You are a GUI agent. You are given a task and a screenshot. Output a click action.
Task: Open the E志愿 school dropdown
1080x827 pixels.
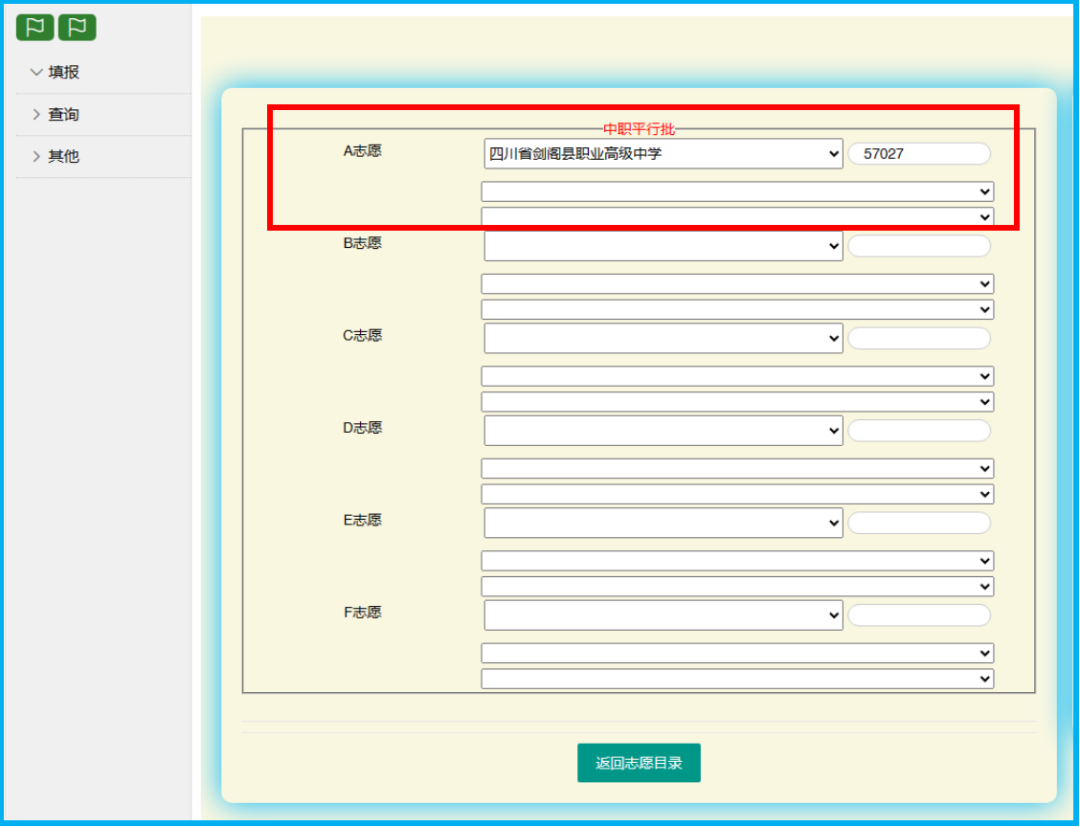[x=663, y=523]
